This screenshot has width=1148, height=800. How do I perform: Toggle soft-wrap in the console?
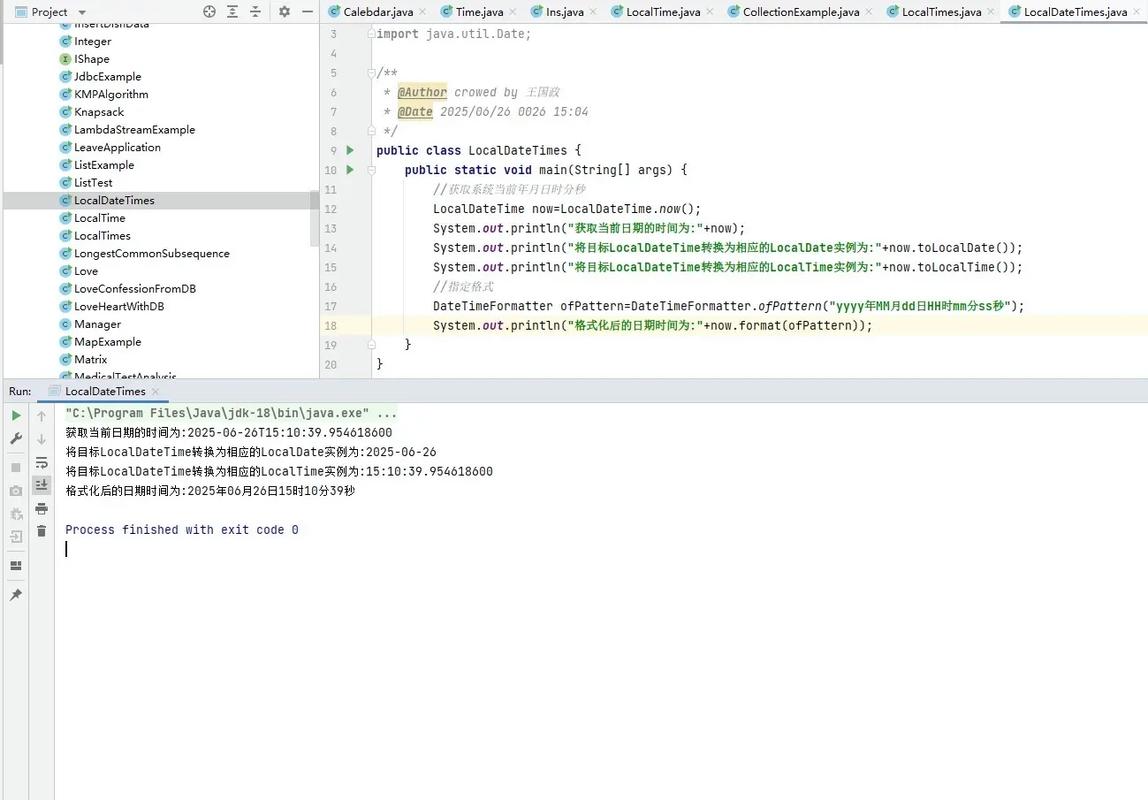(41, 462)
